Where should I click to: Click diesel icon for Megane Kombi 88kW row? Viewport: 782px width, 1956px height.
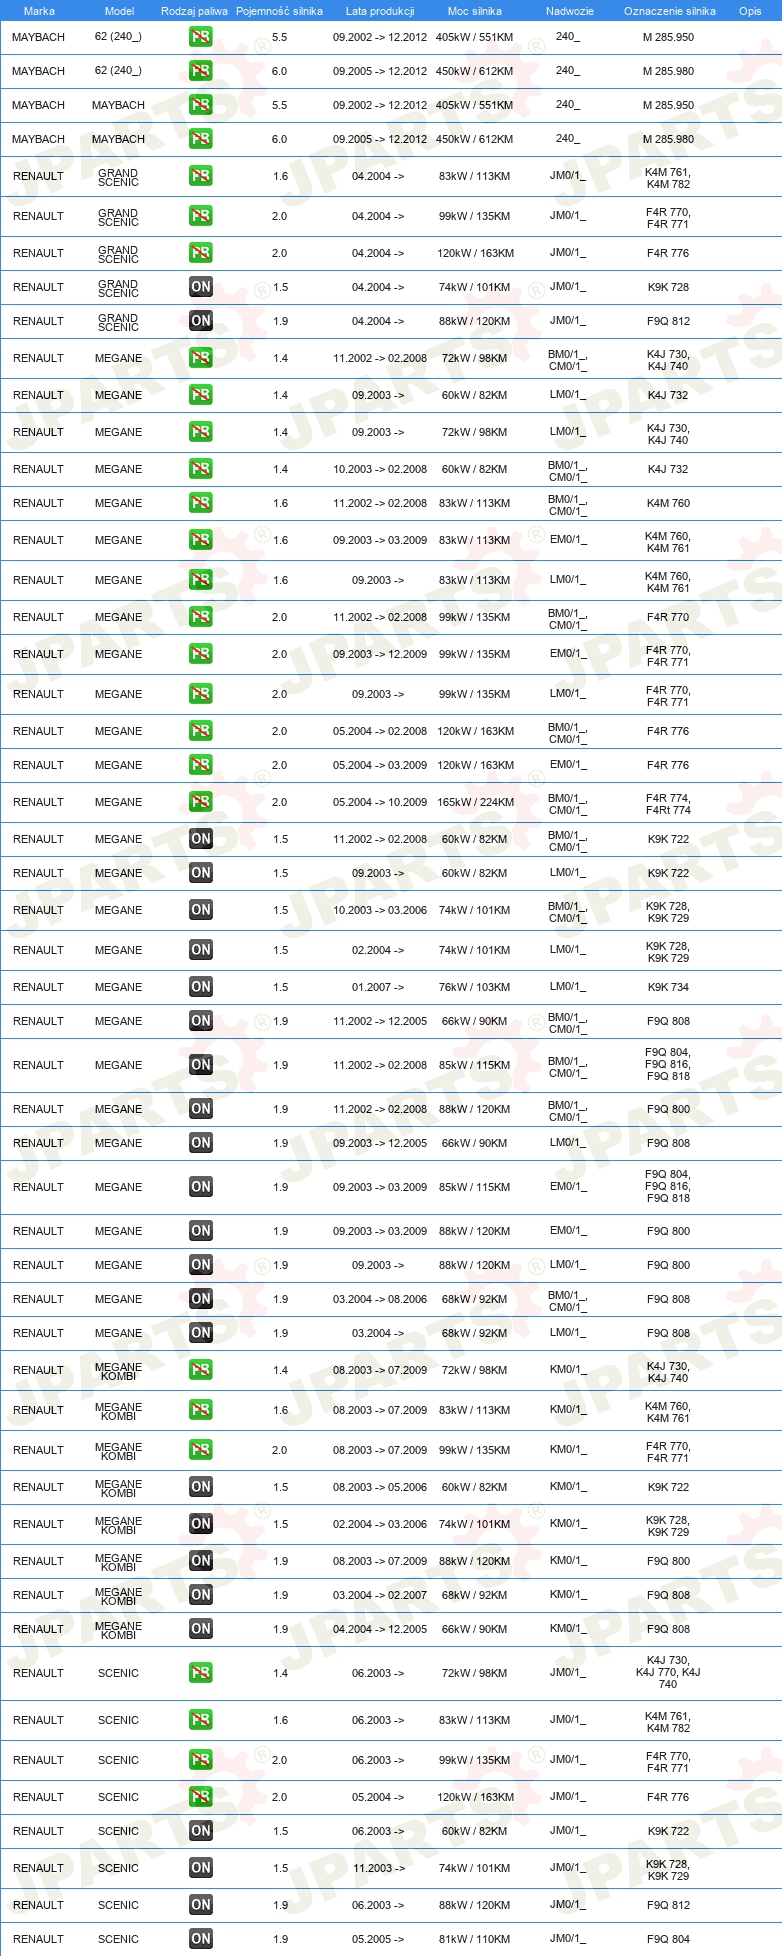pos(201,1561)
